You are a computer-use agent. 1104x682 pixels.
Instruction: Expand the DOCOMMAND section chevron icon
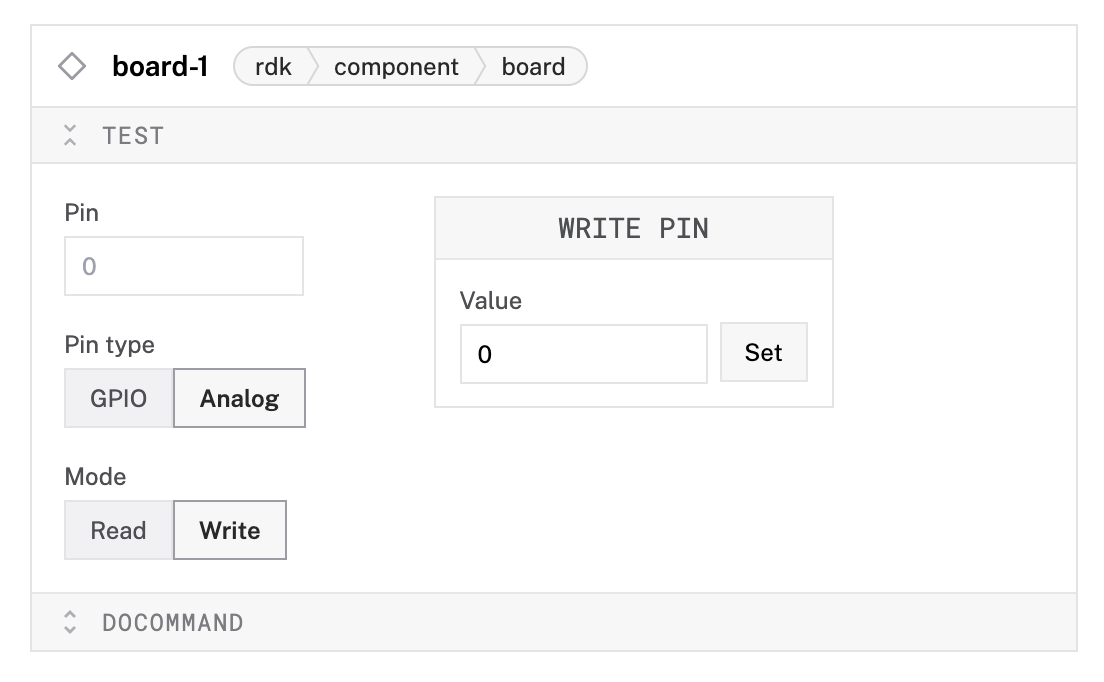coord(70,623)
